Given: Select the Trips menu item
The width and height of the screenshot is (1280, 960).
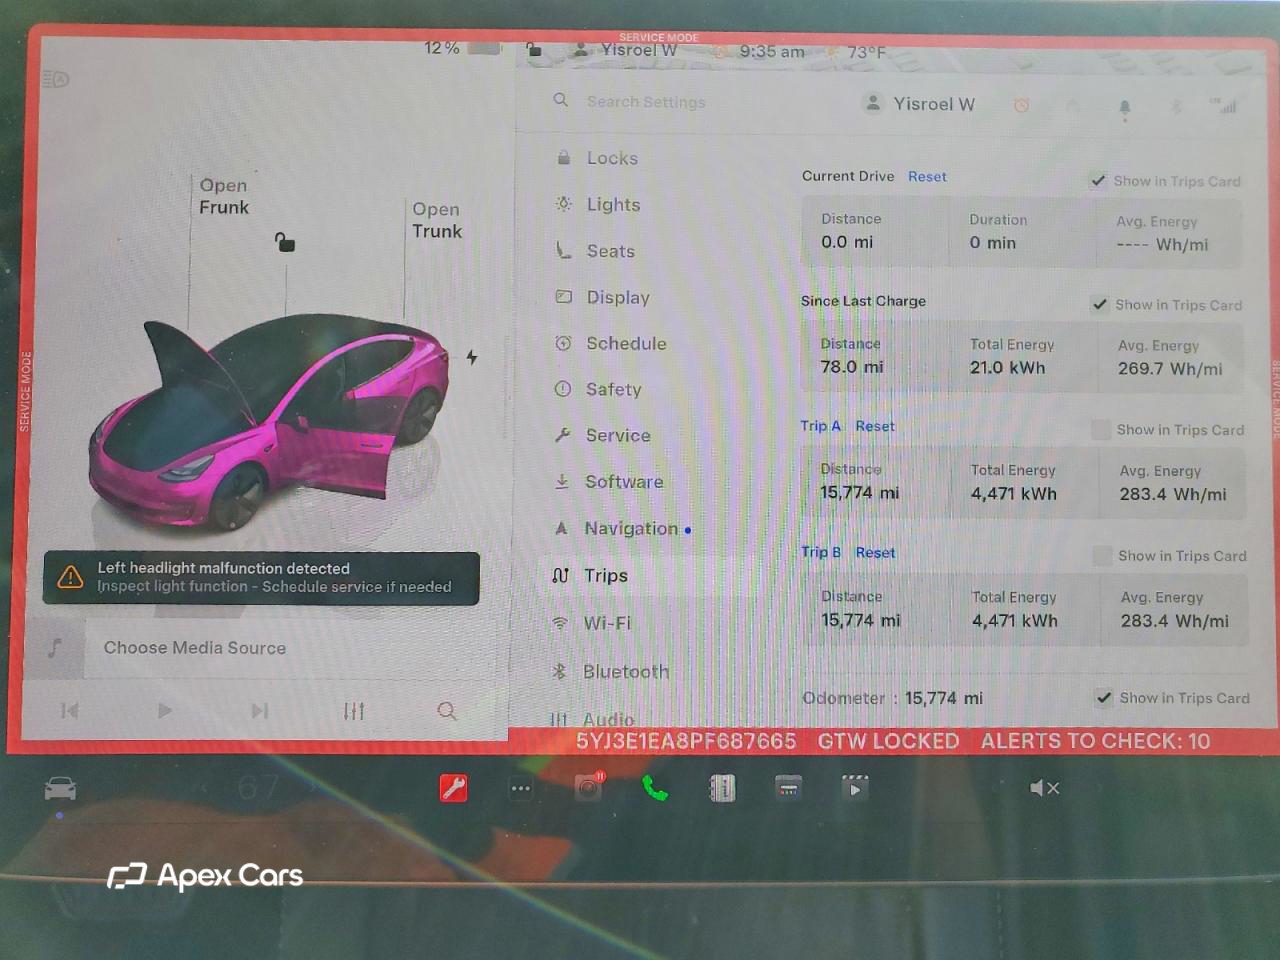Looking at the screenshot, I should coord(606,575).
